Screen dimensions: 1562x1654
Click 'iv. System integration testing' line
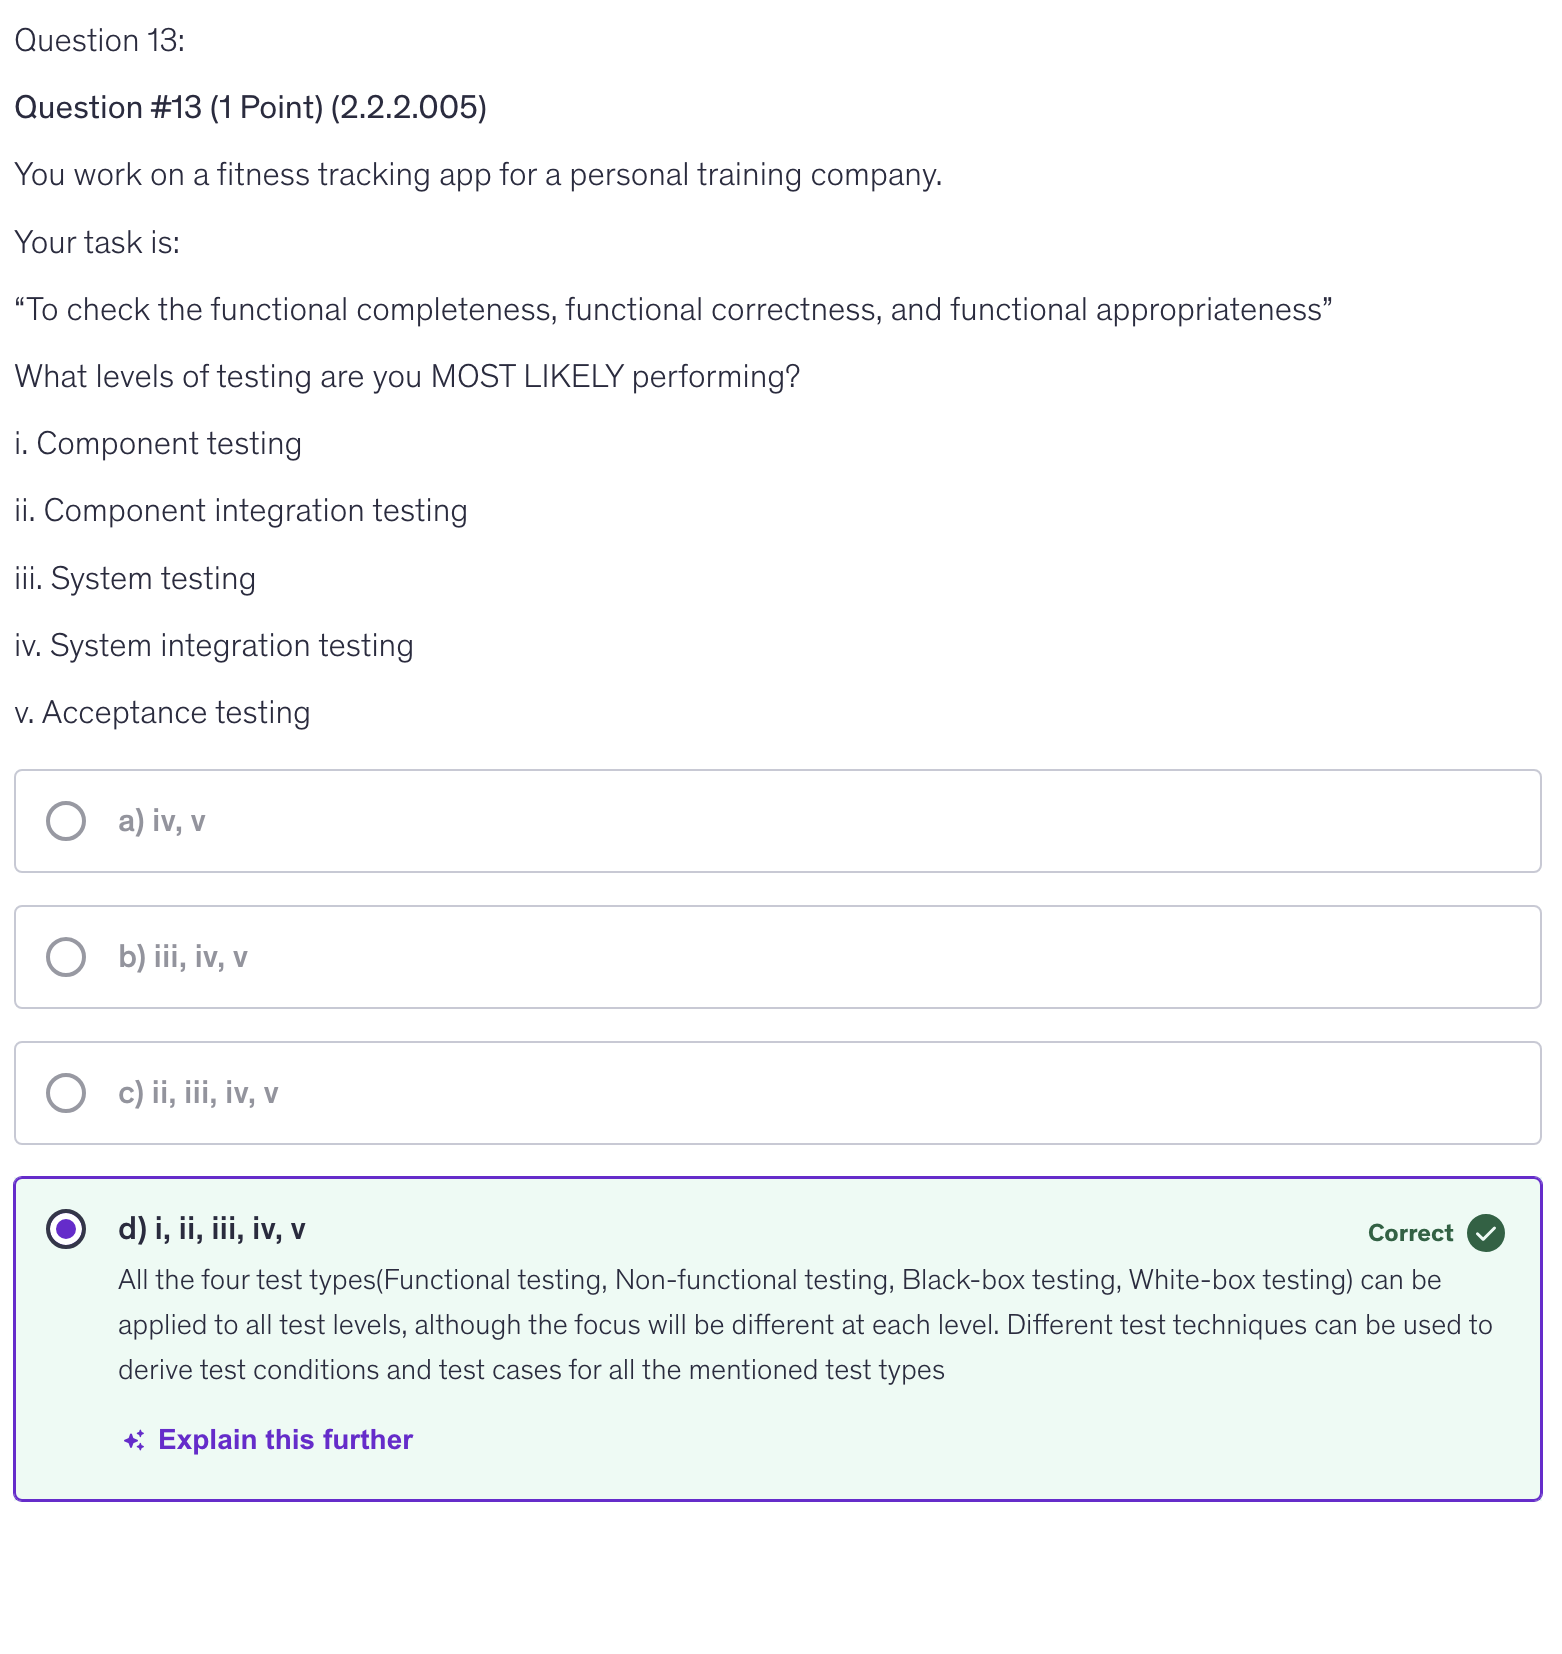click(214, 646)
